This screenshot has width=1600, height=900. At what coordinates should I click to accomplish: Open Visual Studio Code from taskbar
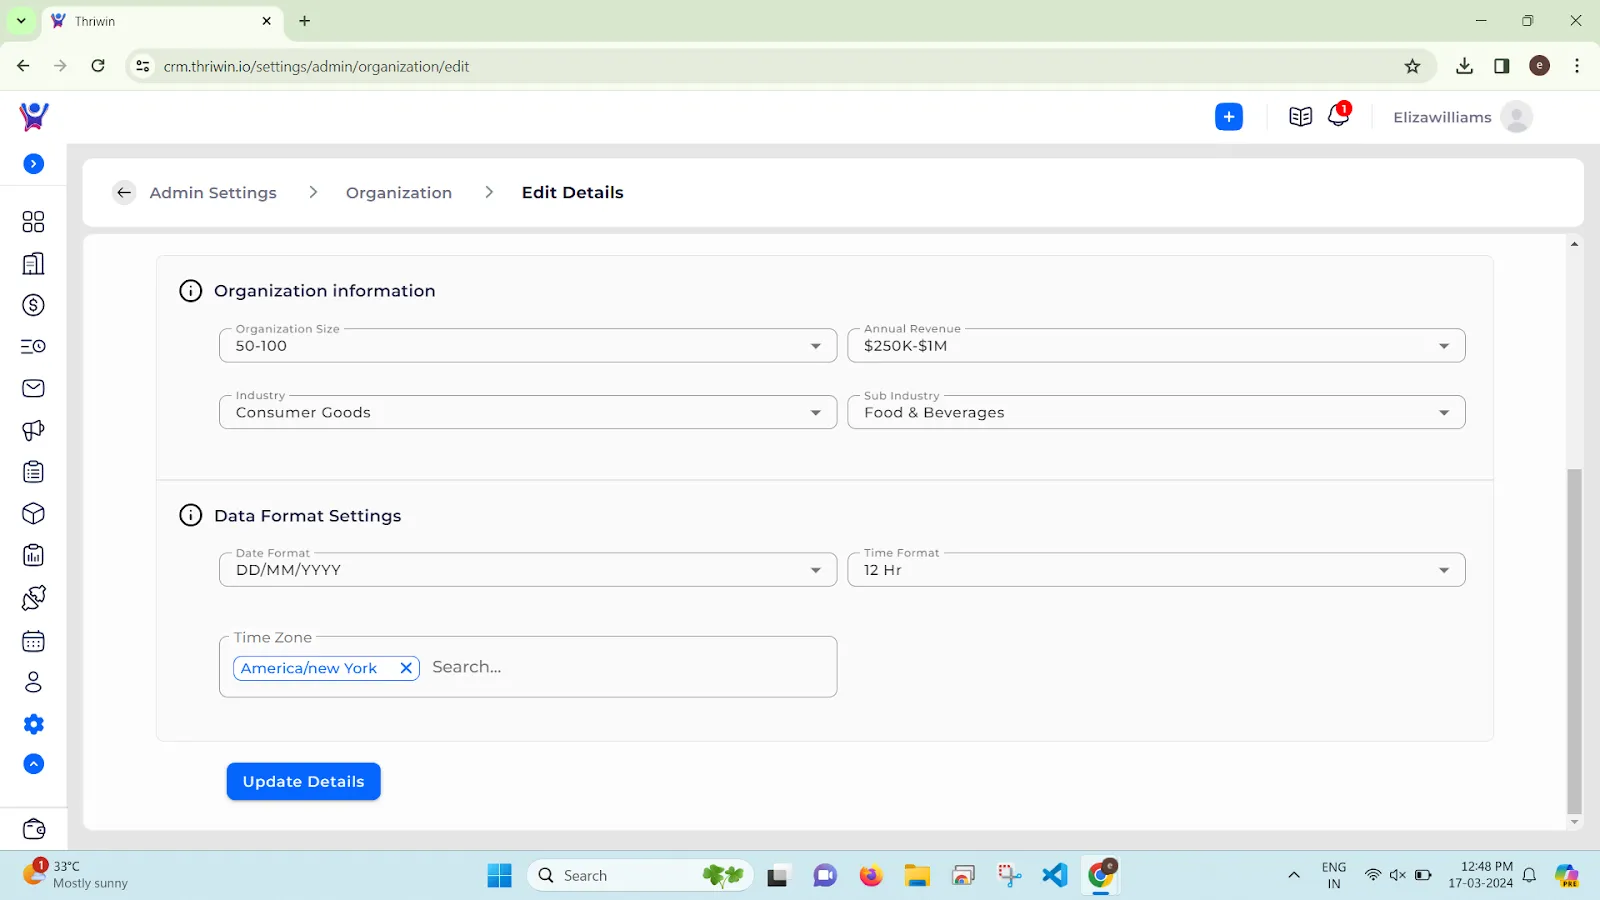coord(1055,876)
